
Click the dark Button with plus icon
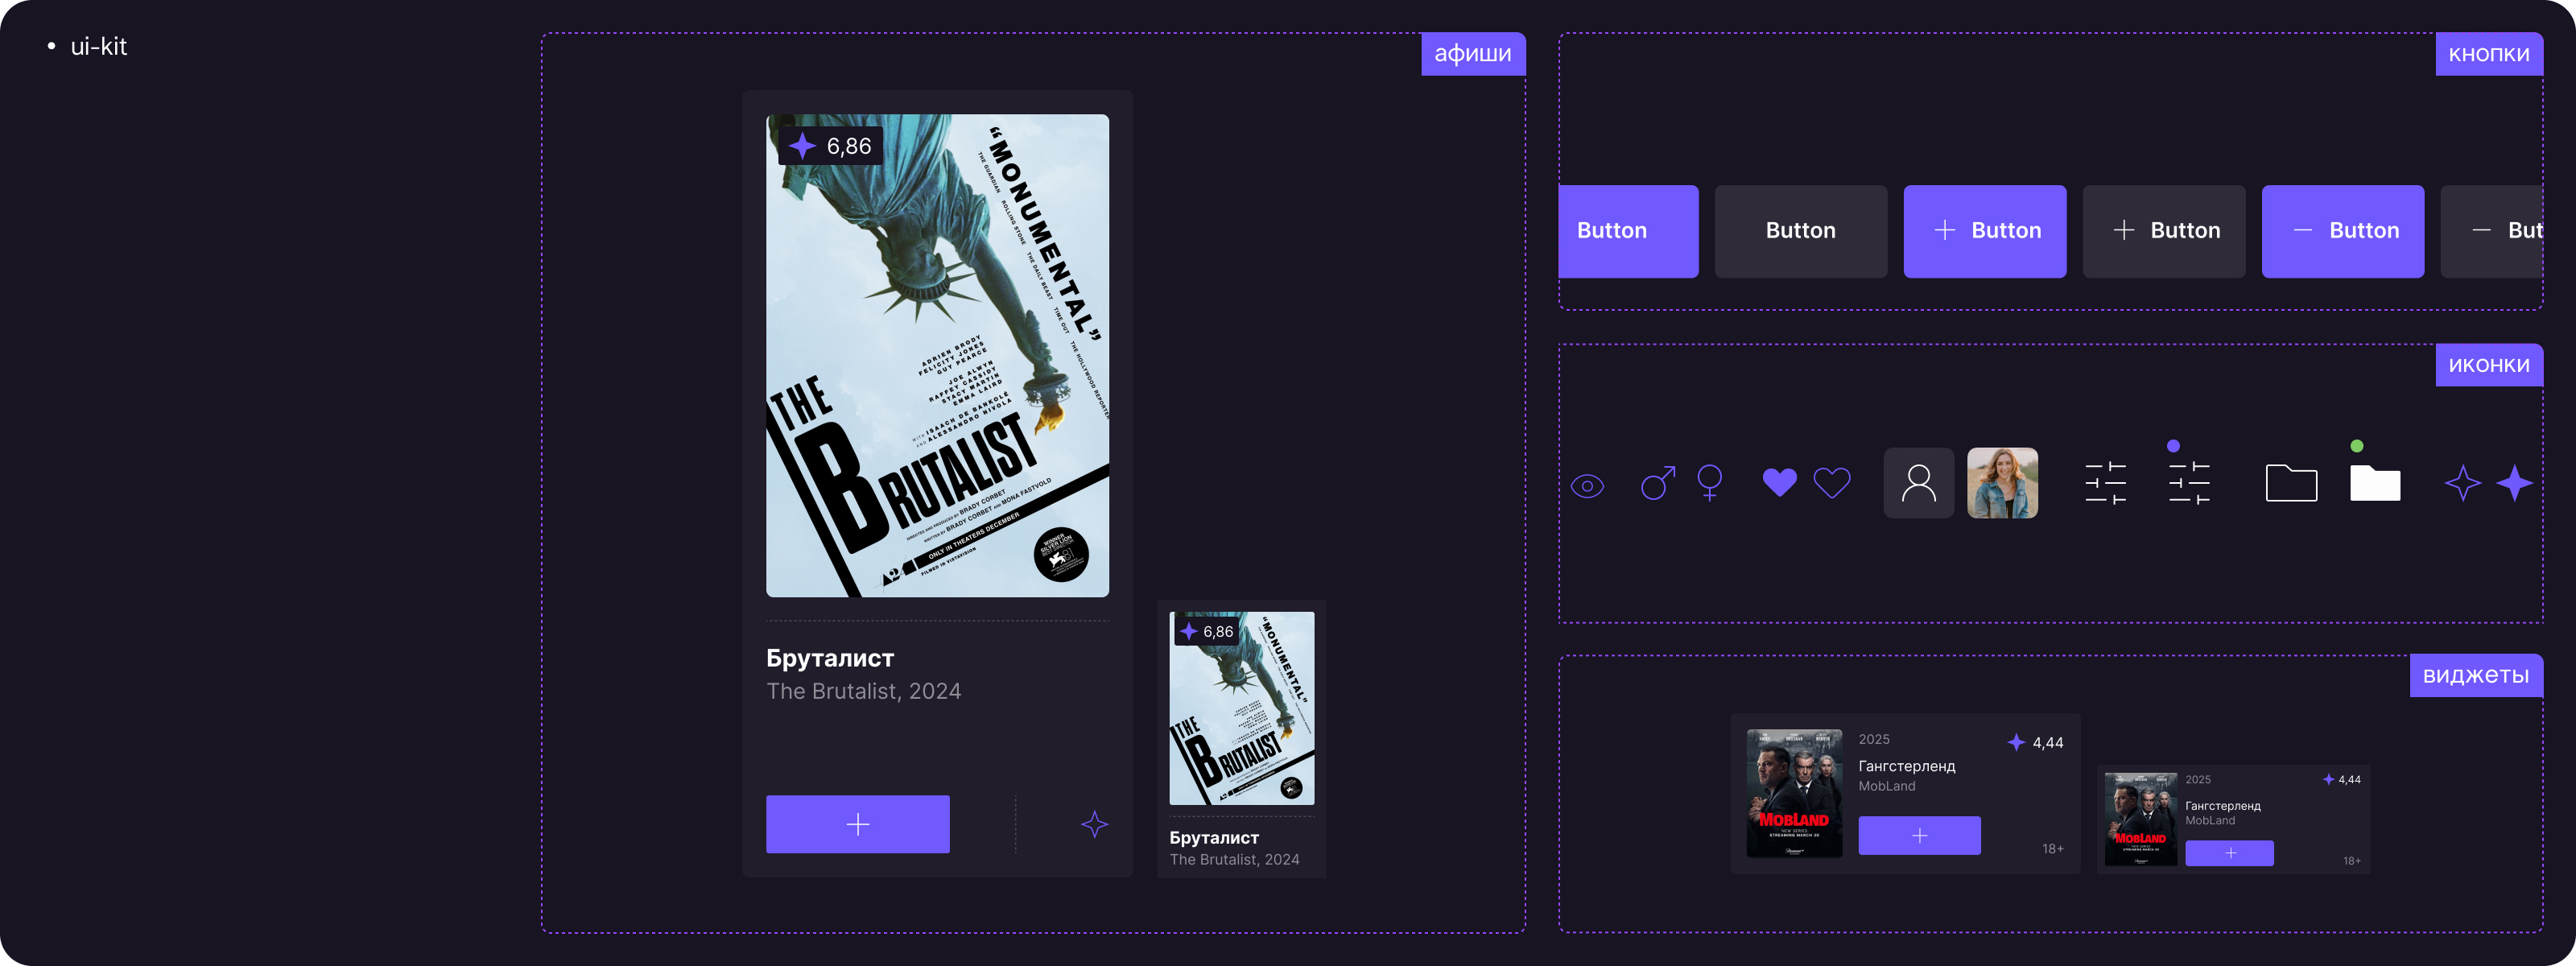point(2164,231)
